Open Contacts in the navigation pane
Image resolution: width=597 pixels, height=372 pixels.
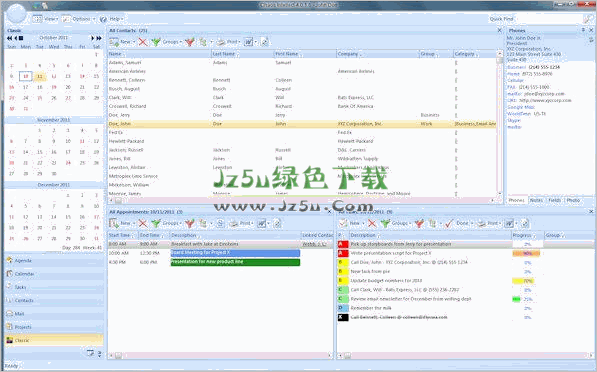(x=54, y=301)
